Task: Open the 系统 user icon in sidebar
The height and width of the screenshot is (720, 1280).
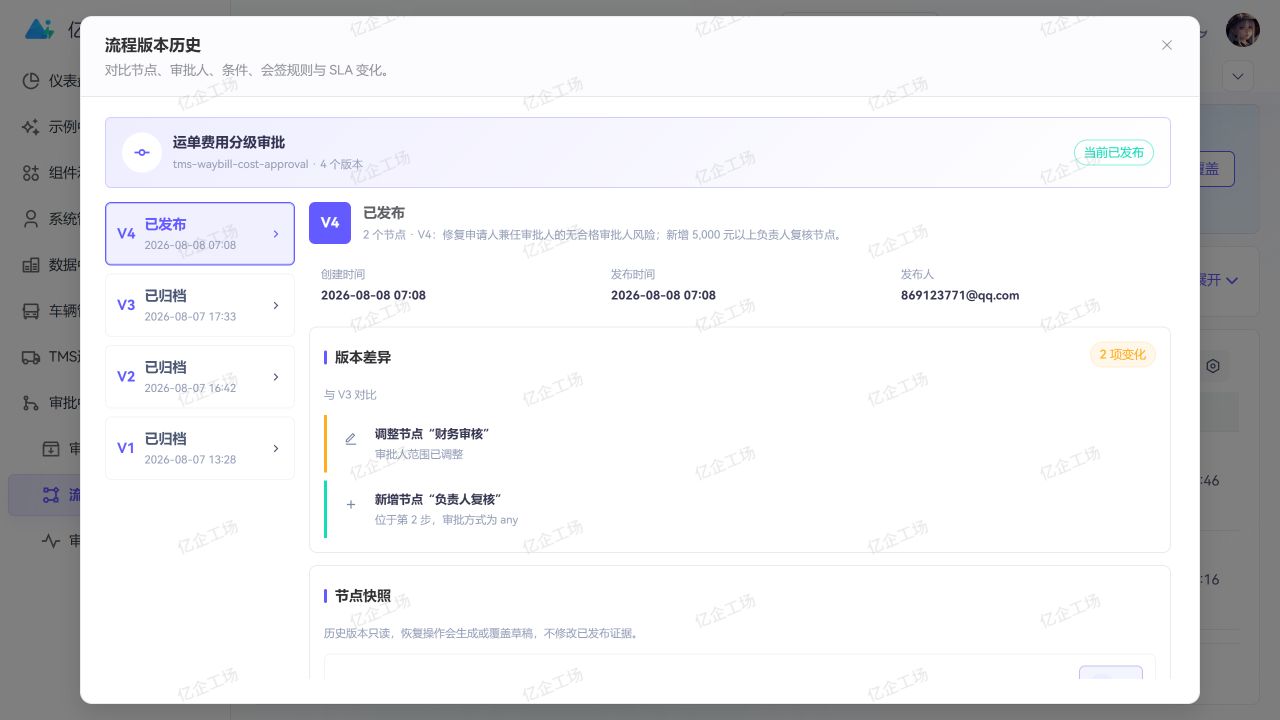Action: point(31,218)
